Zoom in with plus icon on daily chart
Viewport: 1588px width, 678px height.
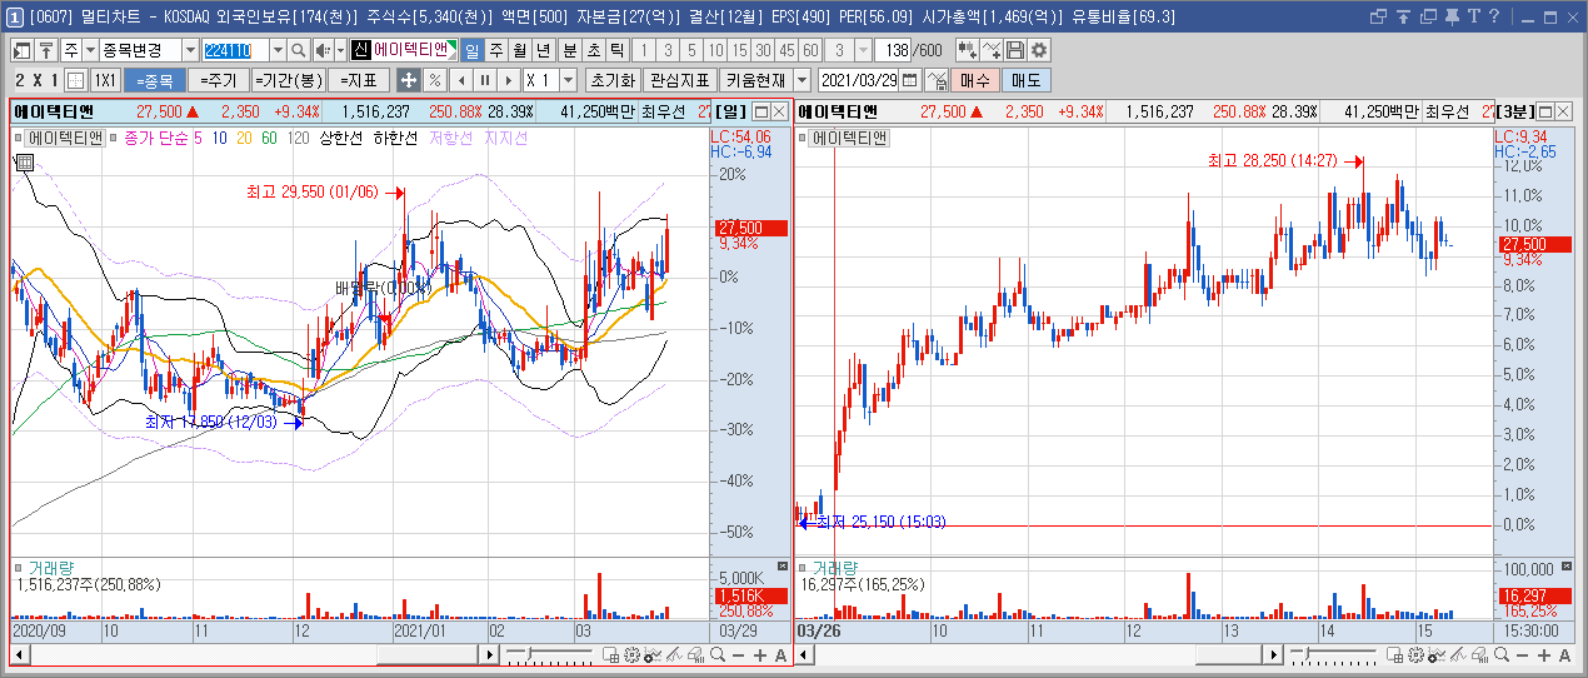pos(760,656)
